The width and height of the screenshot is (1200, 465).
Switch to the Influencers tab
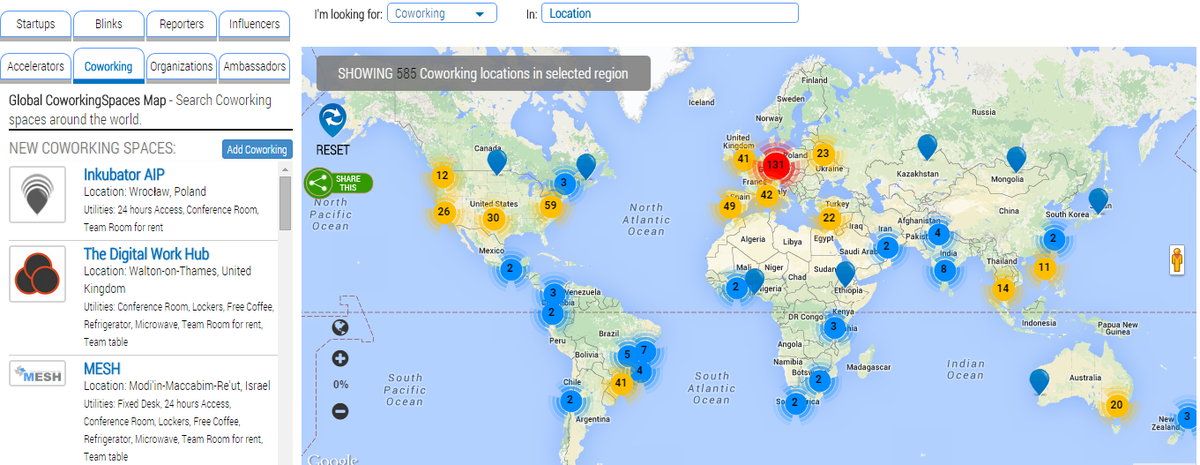point(255,24)
